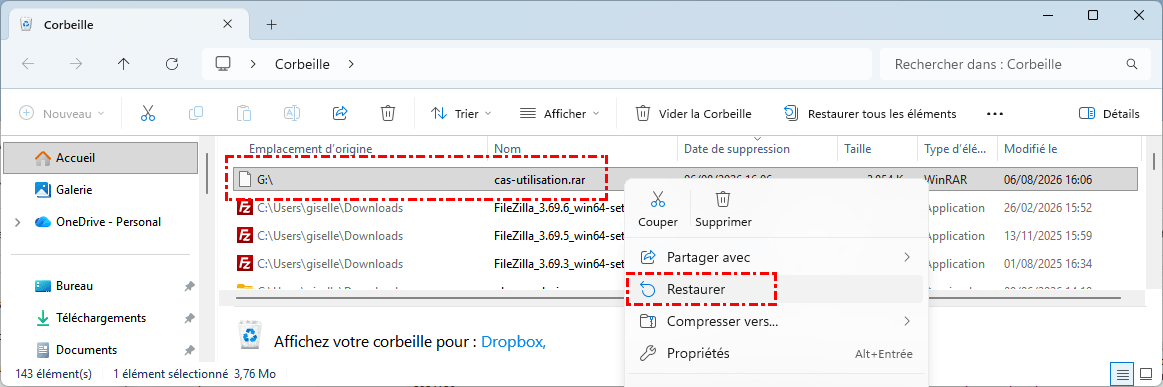Click Vider la Corbeille
This screenshot has height=387, width=1163.
coord(693,113)
